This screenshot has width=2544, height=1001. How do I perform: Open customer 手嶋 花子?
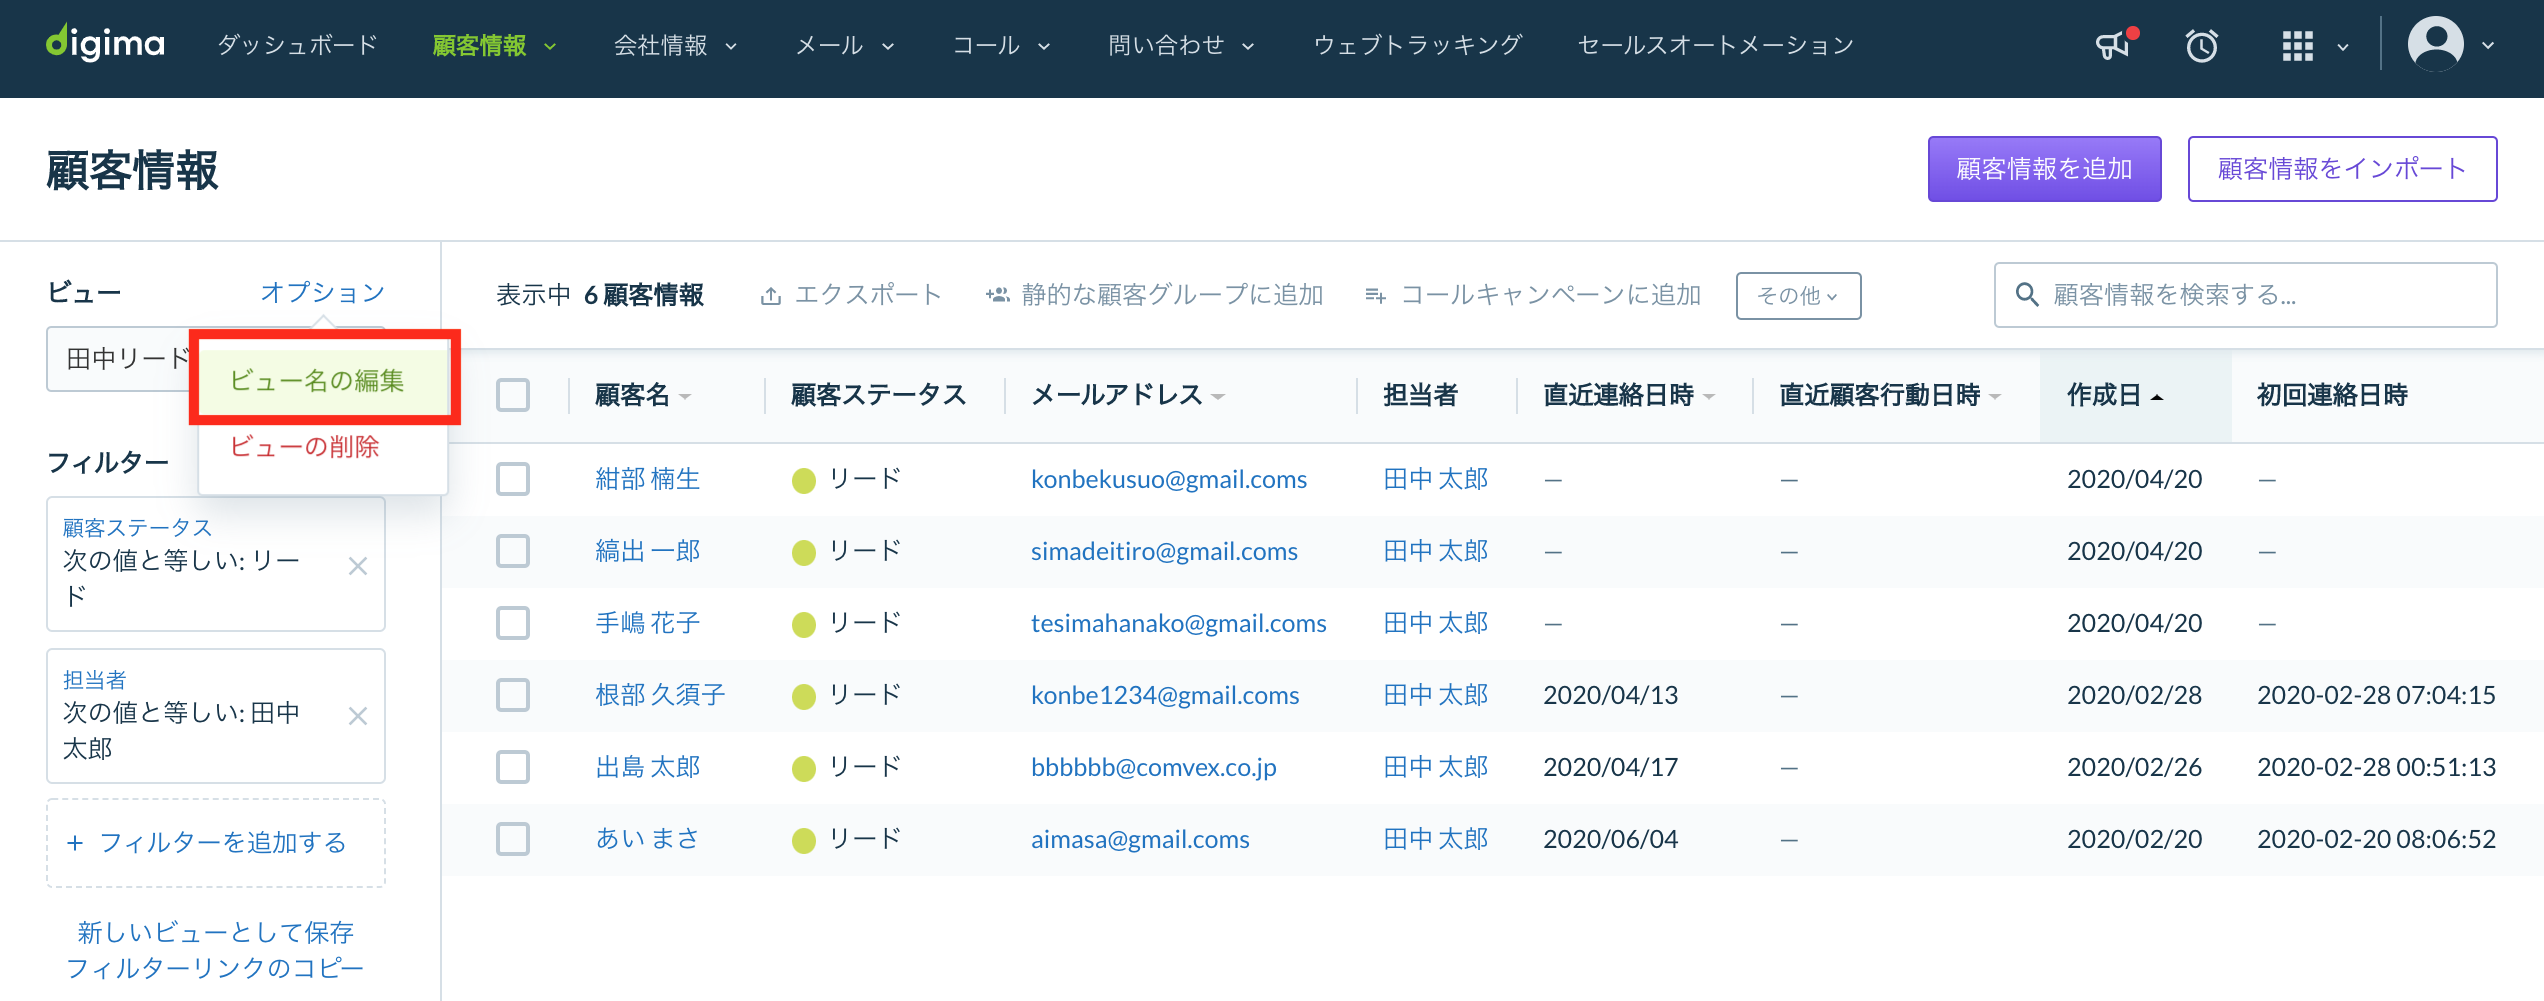pos(648,623)
